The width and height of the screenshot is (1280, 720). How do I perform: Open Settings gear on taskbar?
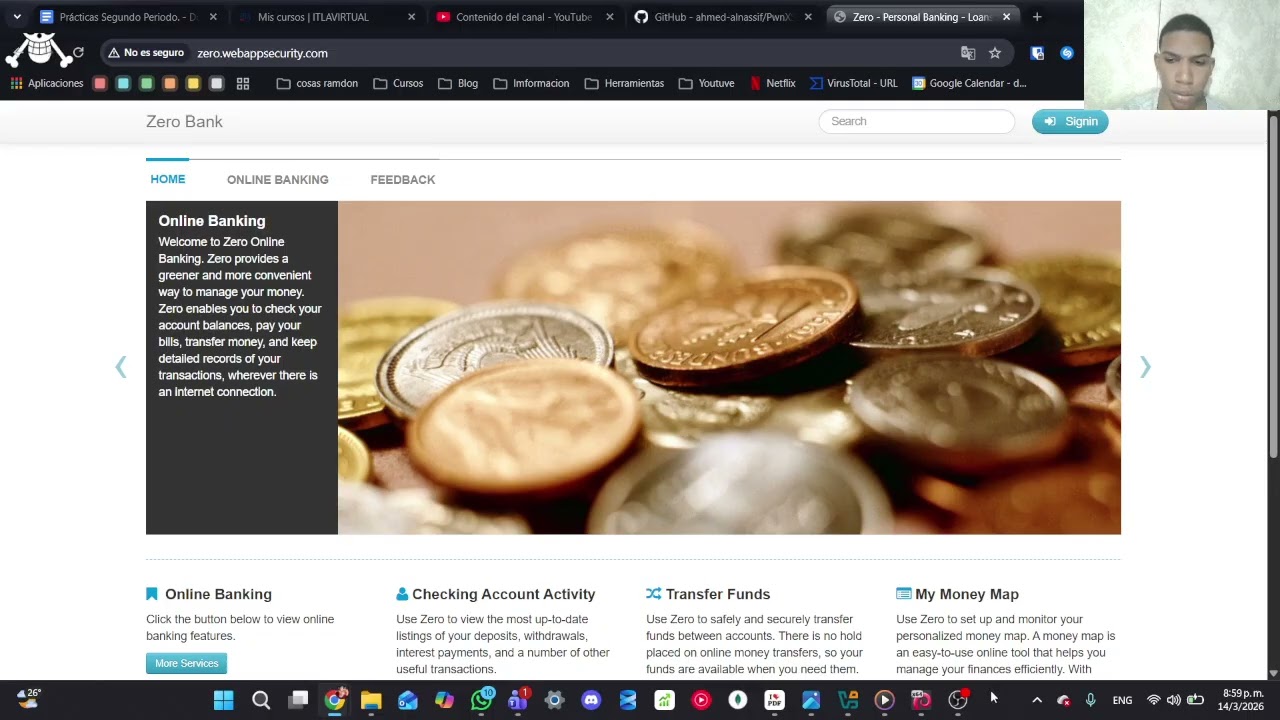coord(555,700)
